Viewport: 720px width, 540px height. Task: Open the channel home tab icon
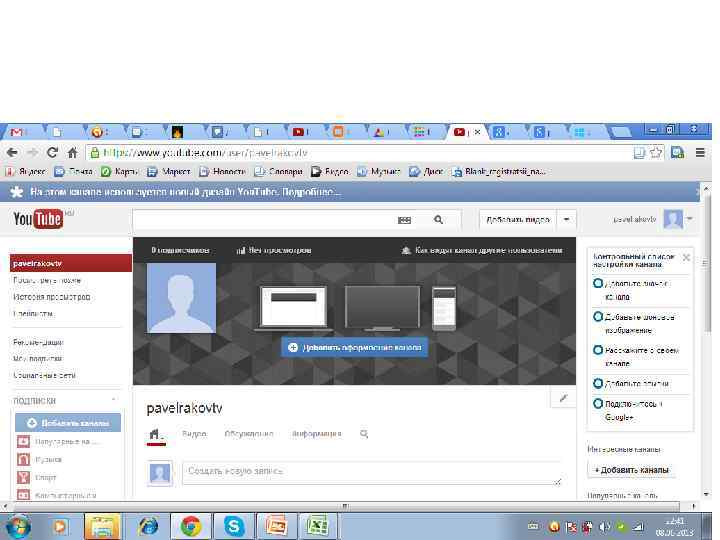coord(156,434)
